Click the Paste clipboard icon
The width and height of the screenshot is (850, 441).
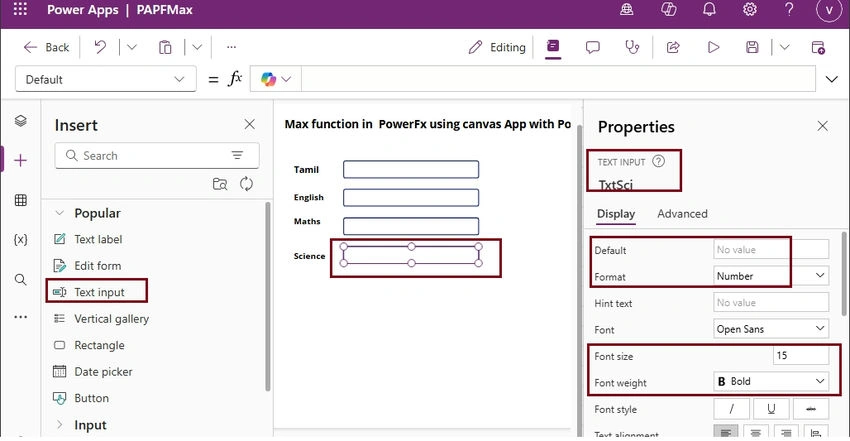click(x=165, y=48)
